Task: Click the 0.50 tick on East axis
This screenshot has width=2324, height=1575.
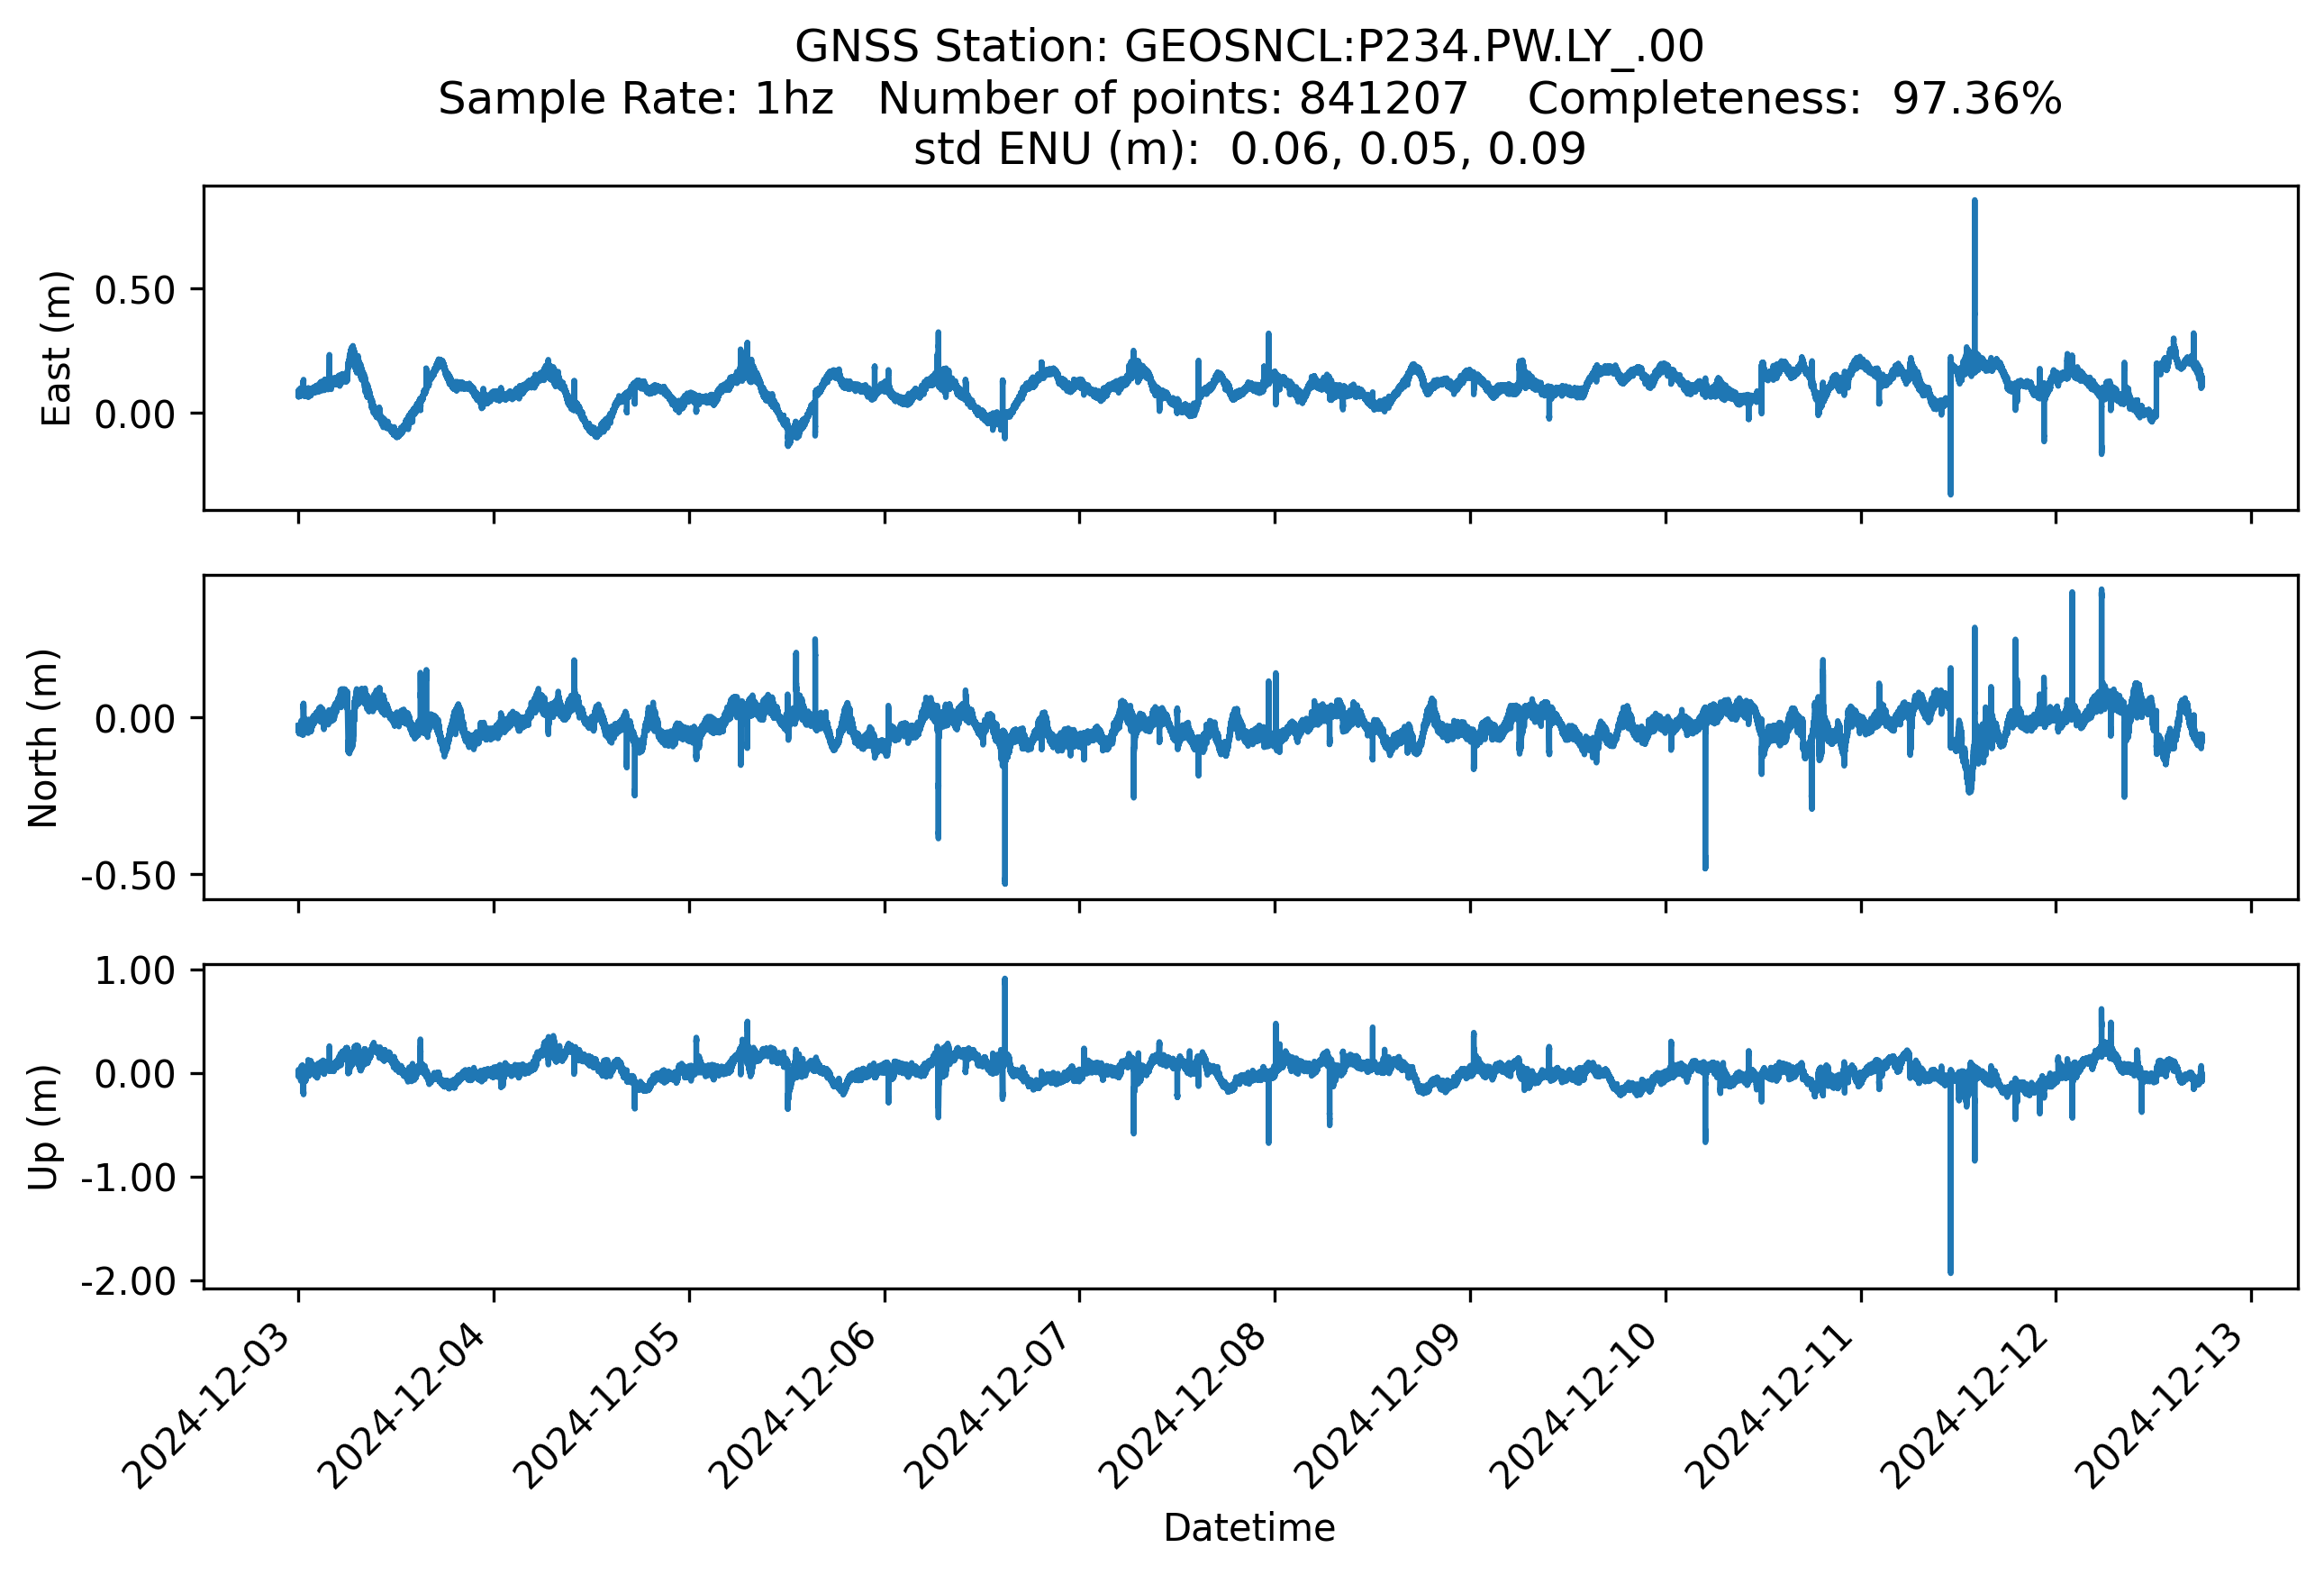Action: (134, 291)
